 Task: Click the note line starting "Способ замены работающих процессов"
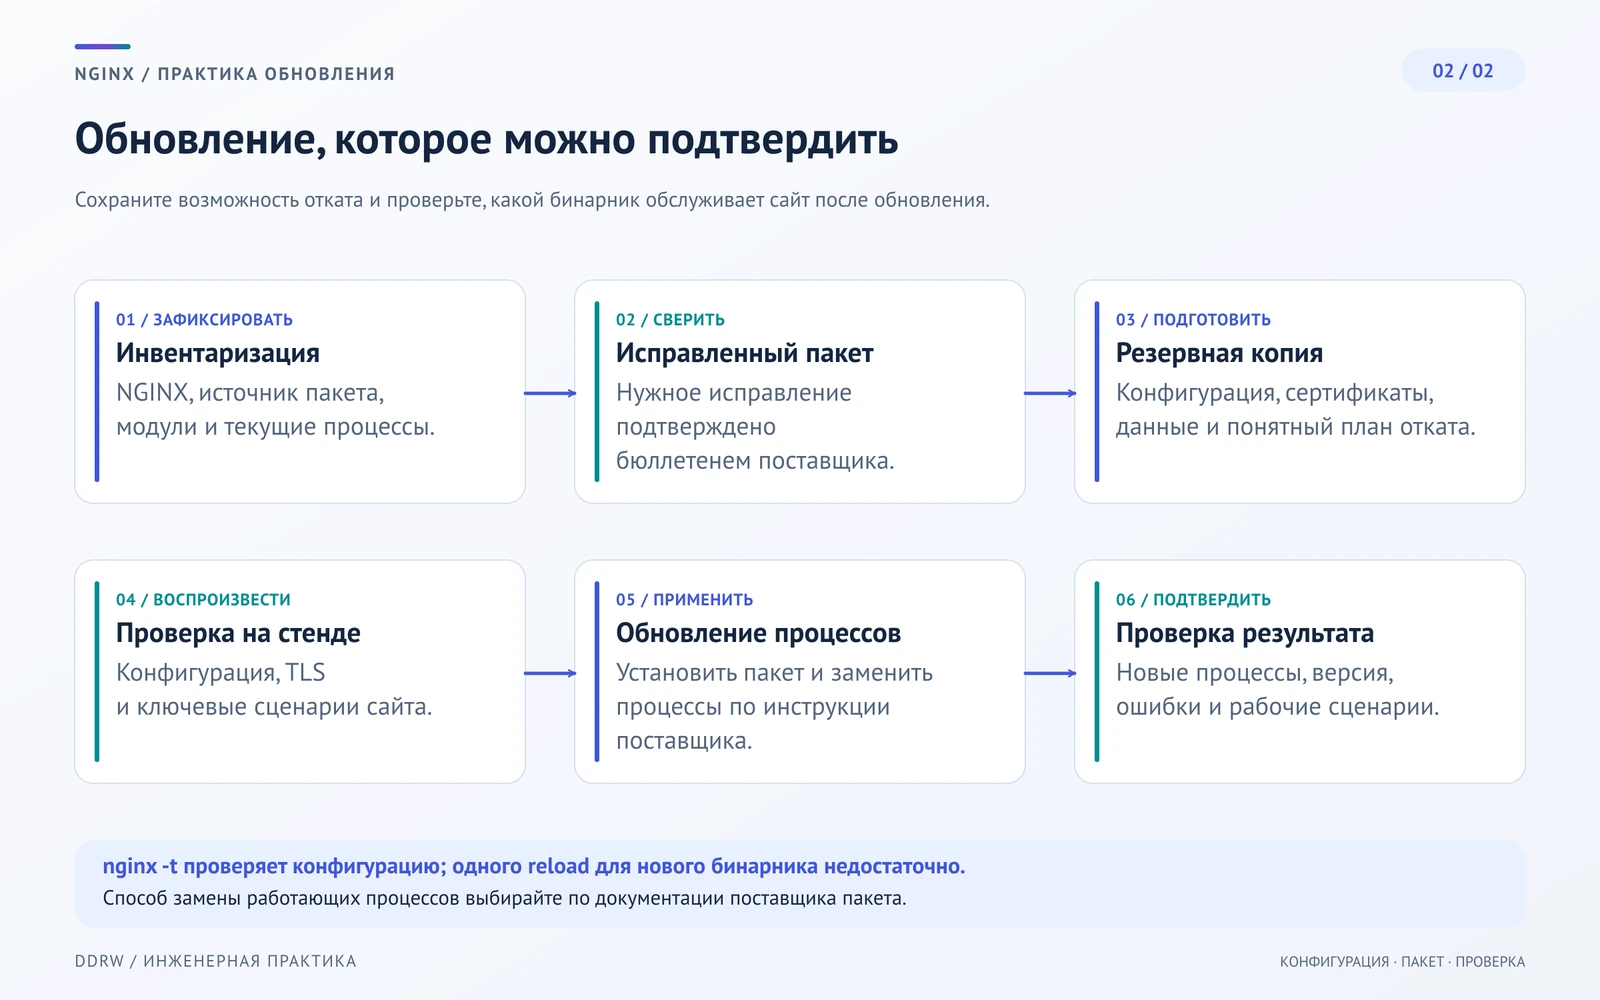point(505,898)
